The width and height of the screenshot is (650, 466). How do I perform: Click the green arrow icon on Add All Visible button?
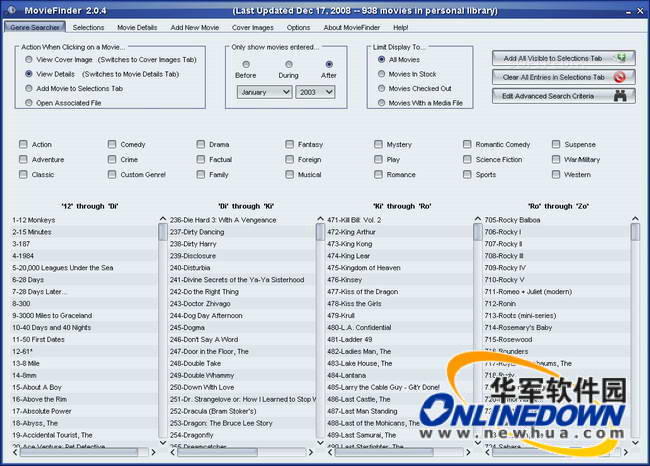pos(621,58)
